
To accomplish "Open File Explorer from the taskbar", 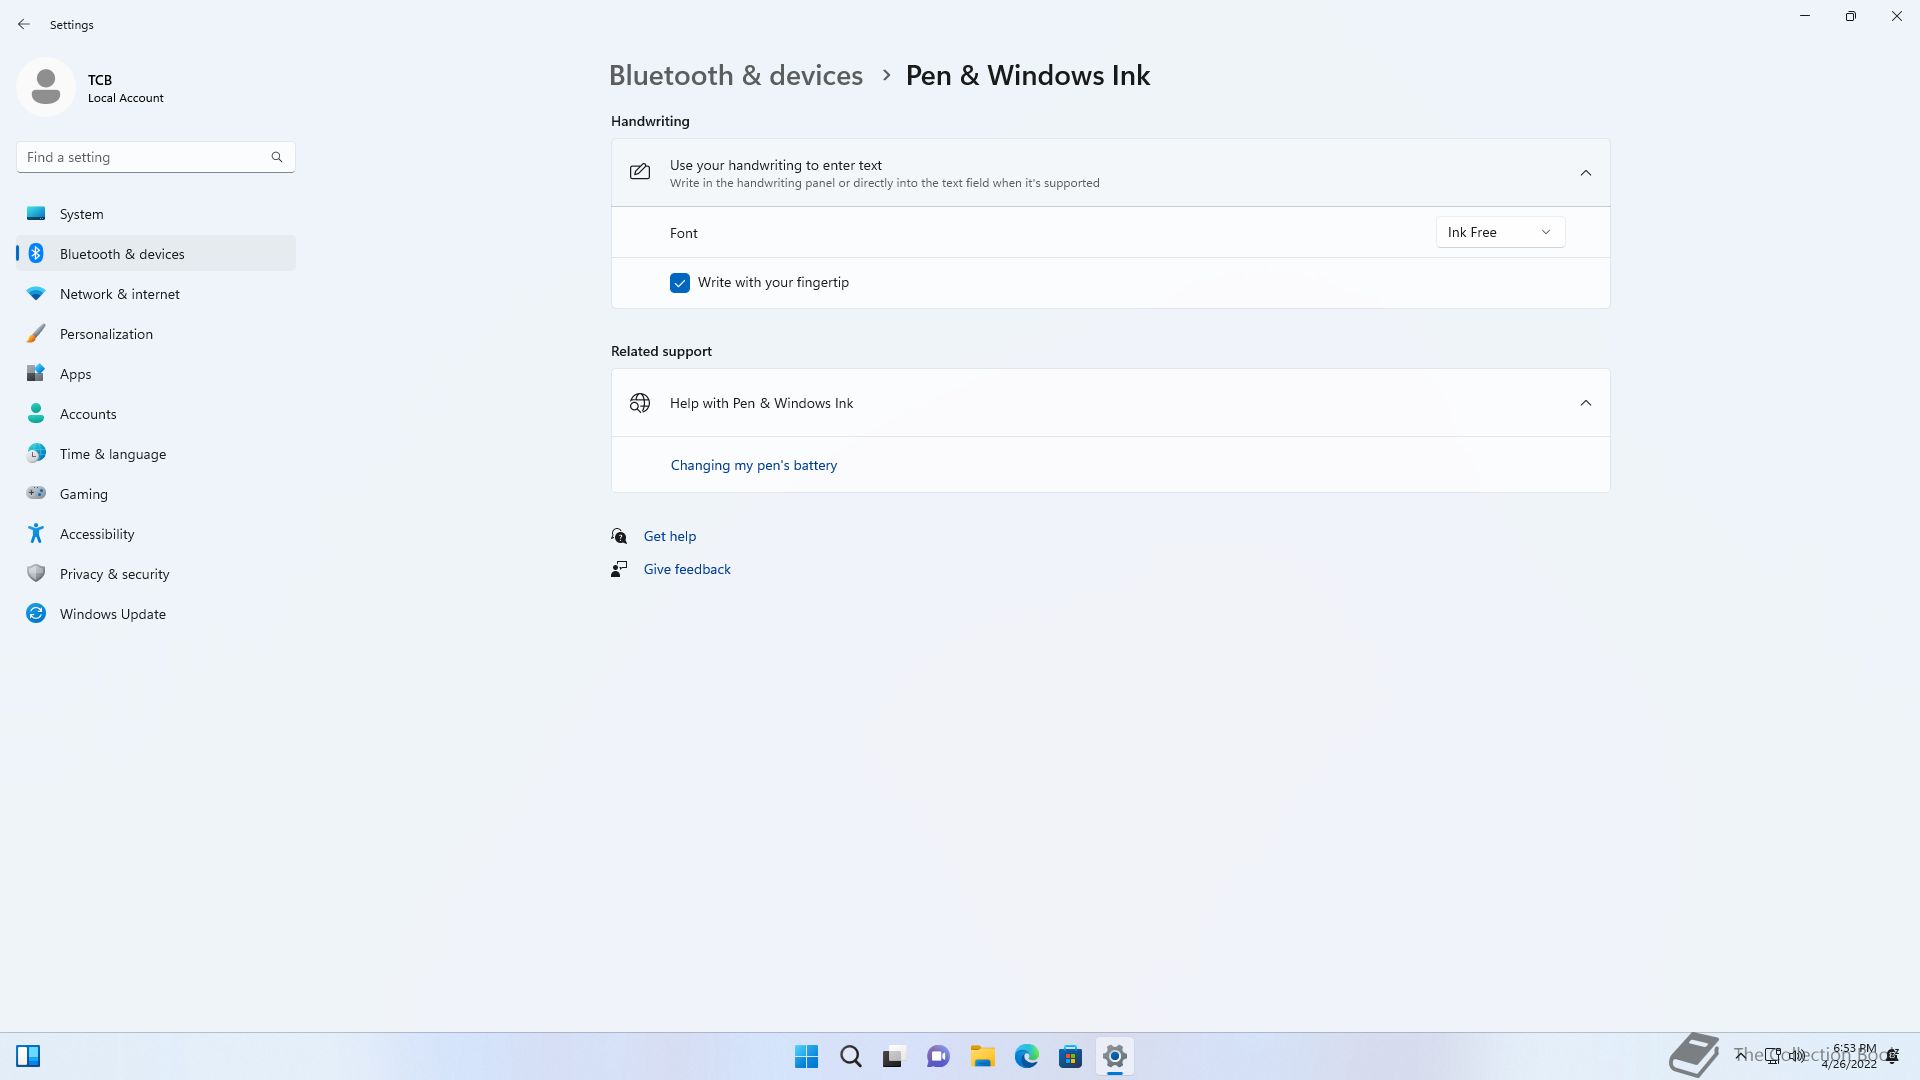I will coord(982,1056).
